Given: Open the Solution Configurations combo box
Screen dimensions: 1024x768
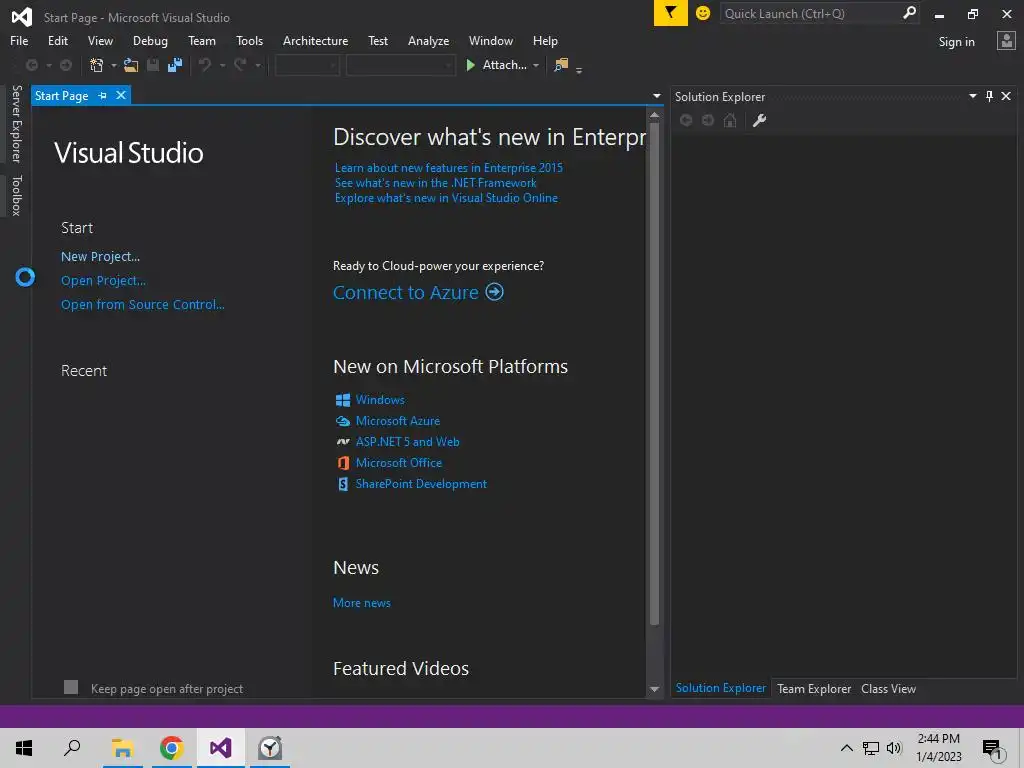Looking at the screenshot, I should pyautogui.click(x=307, y=65).
